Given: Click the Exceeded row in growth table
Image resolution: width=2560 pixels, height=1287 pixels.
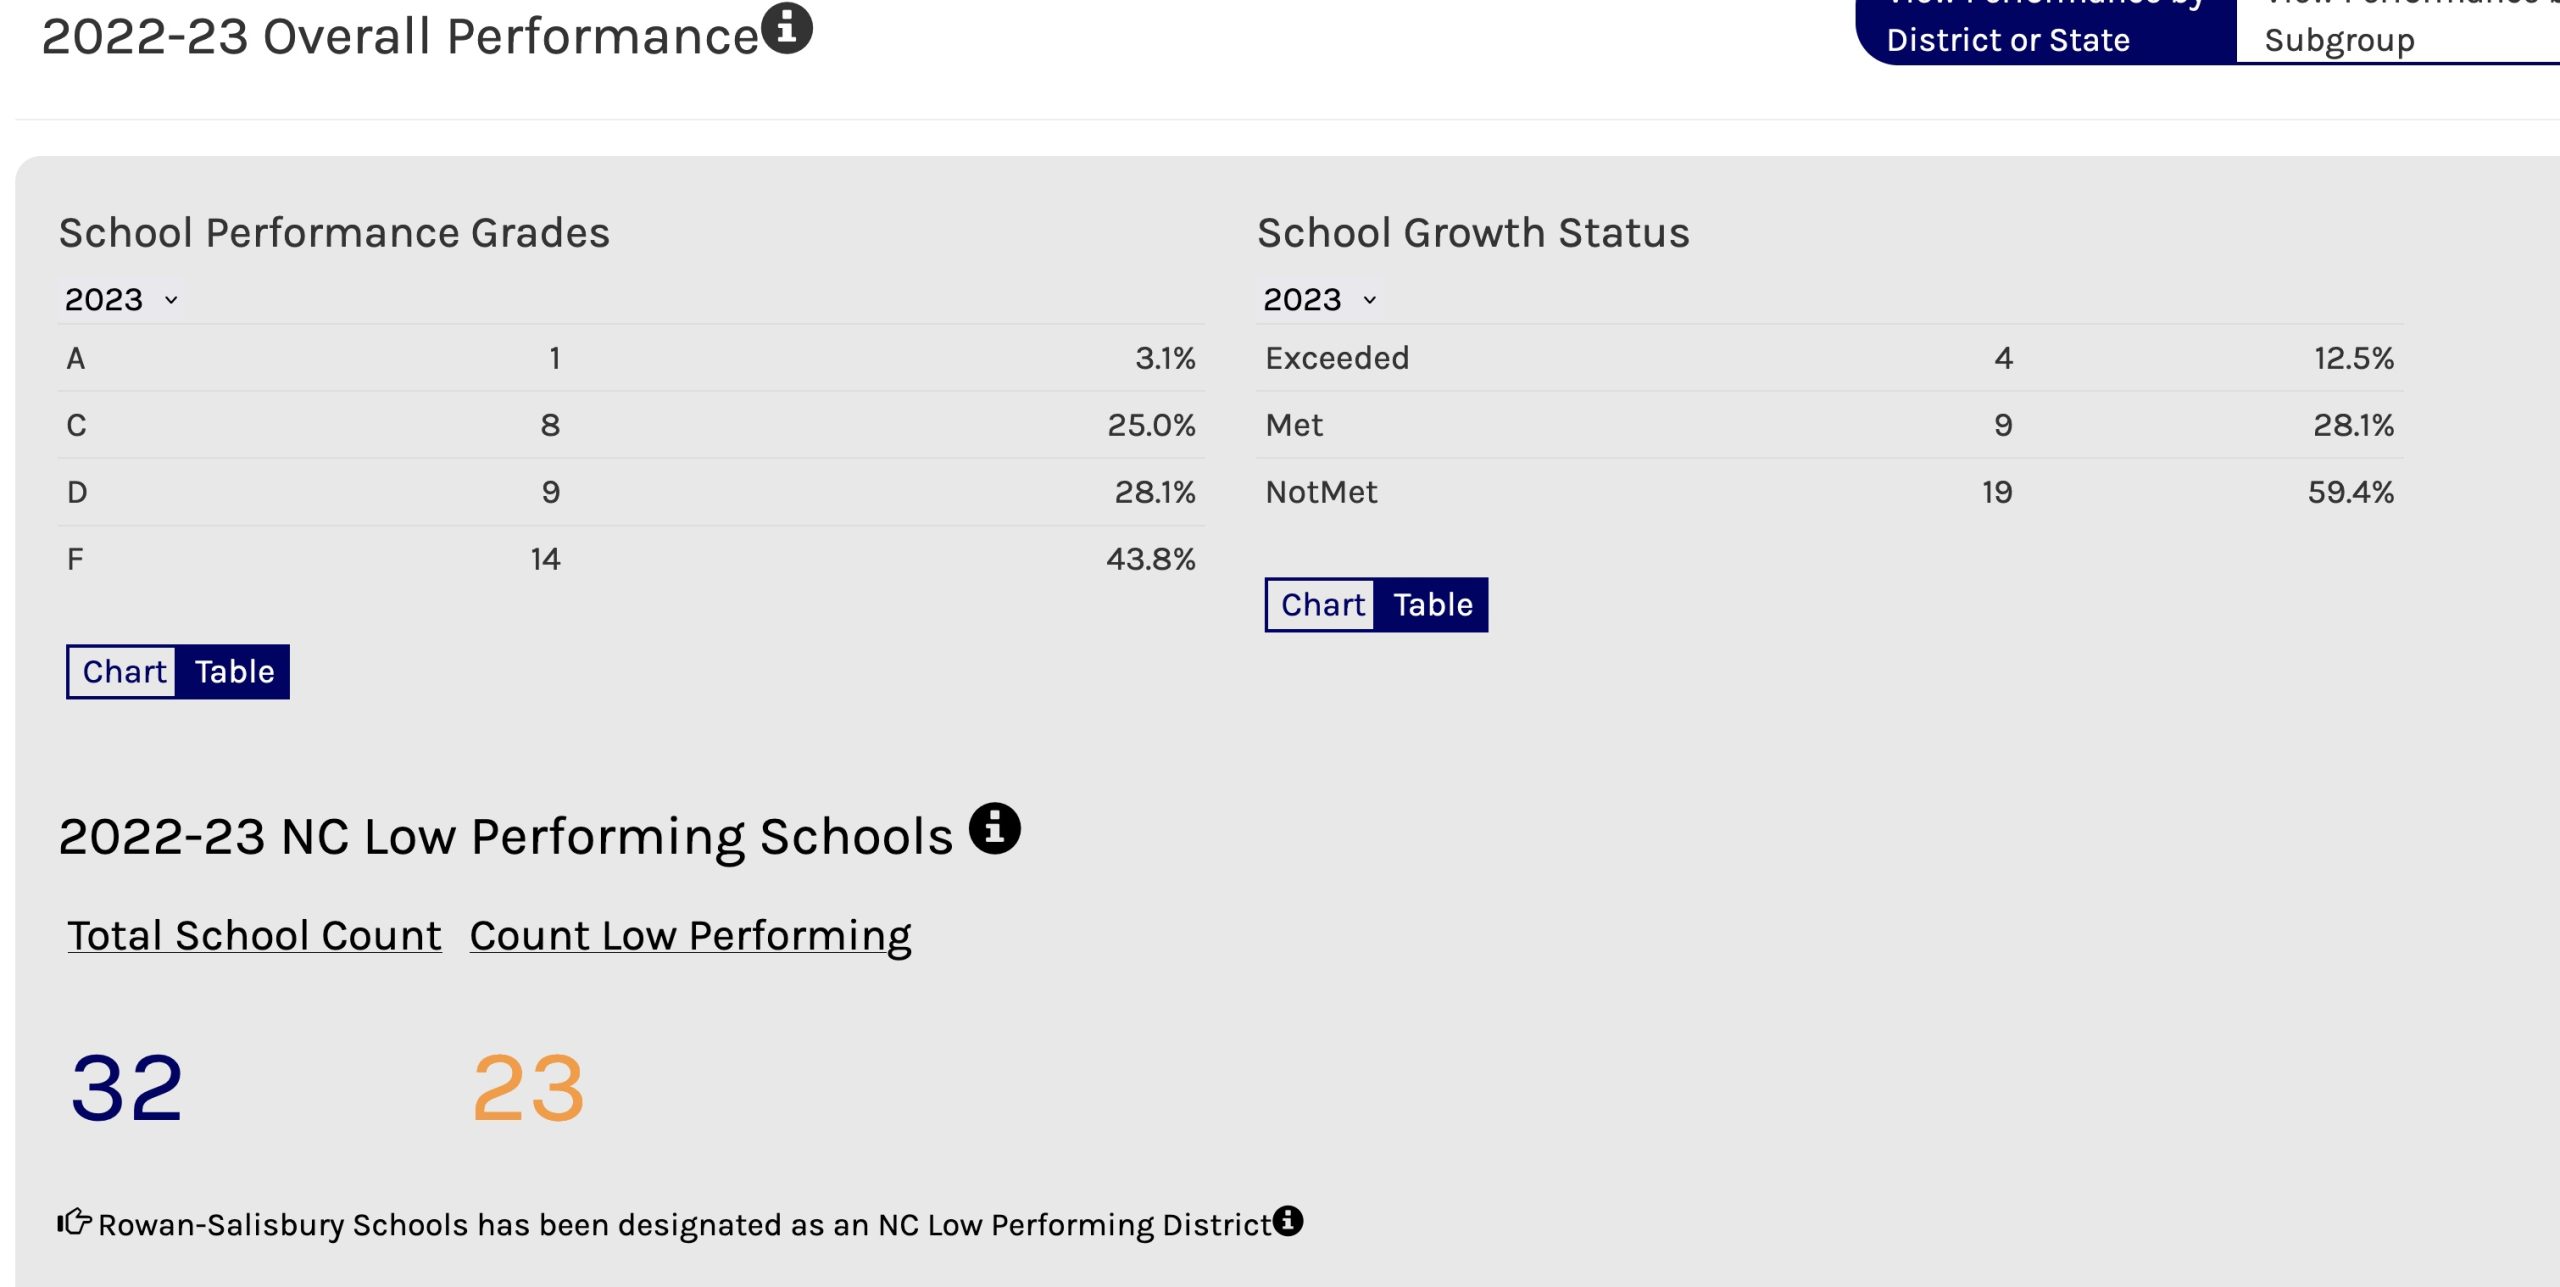Looking at the screenshot, I should 1828,357.
